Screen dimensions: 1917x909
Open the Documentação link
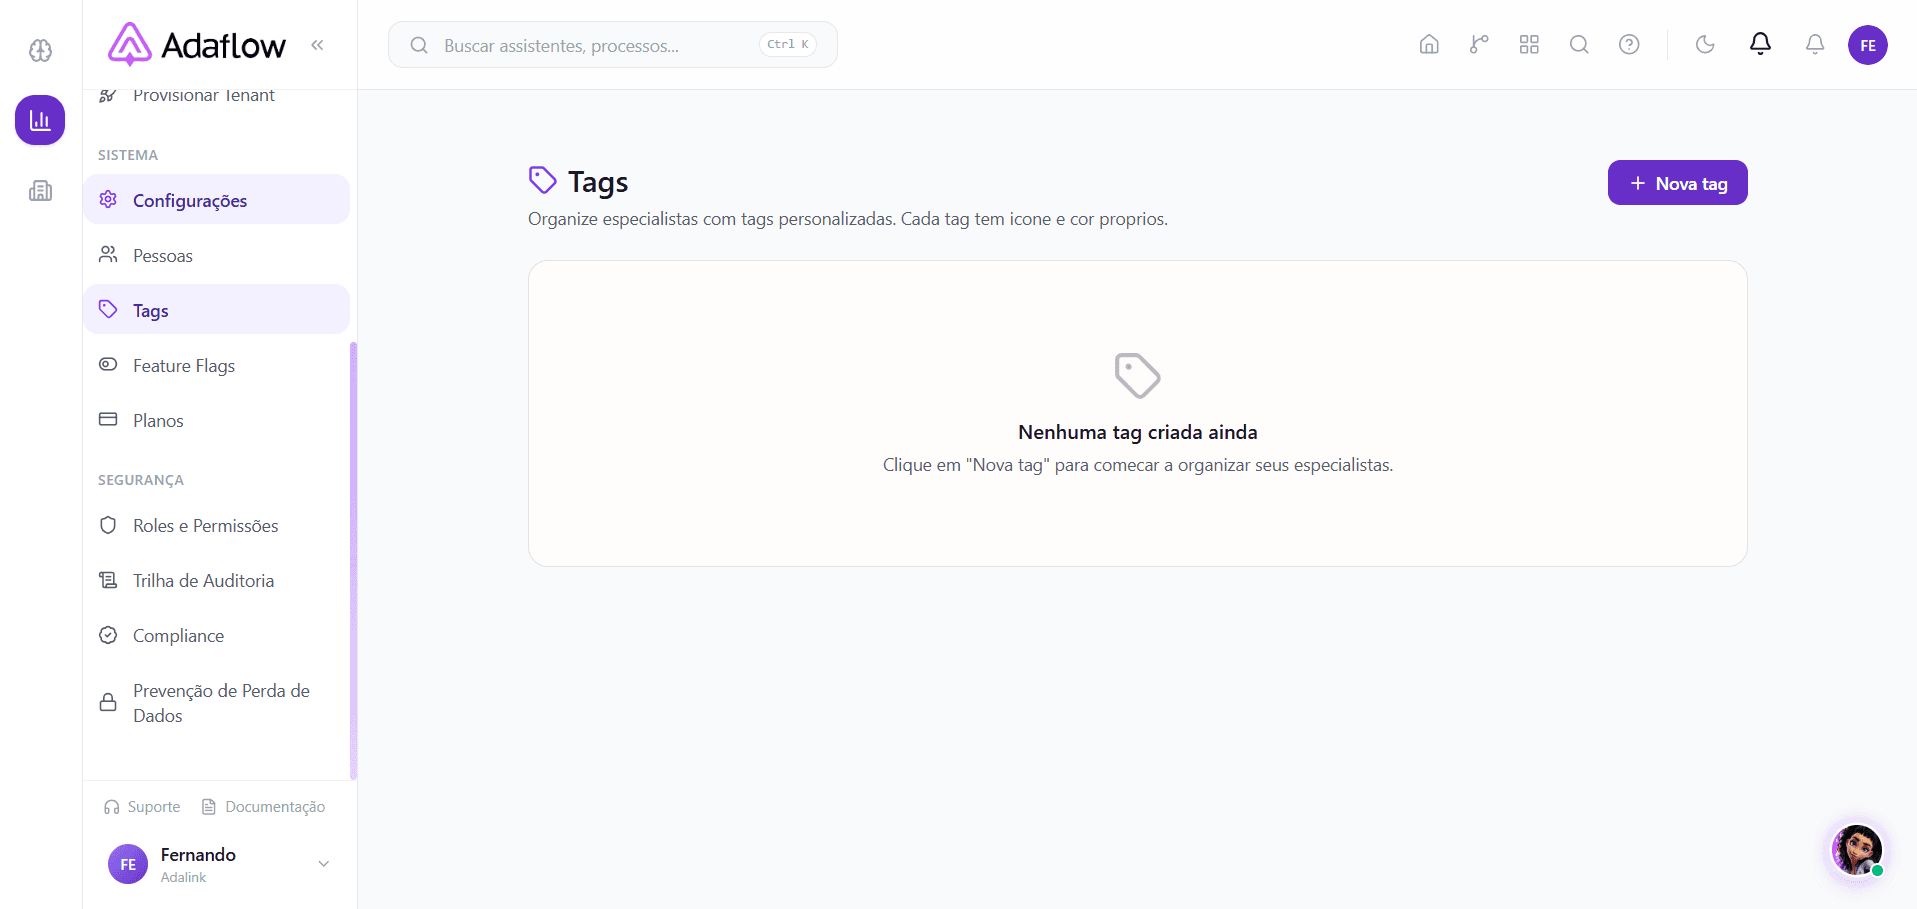tap(263, 806)
